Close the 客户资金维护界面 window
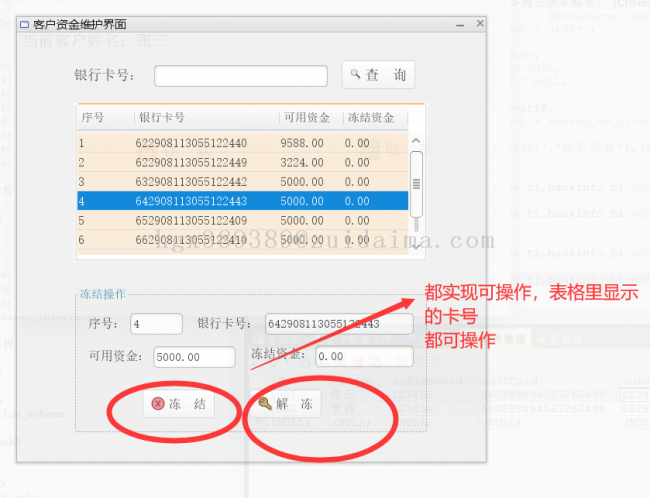 coord(480,23)
